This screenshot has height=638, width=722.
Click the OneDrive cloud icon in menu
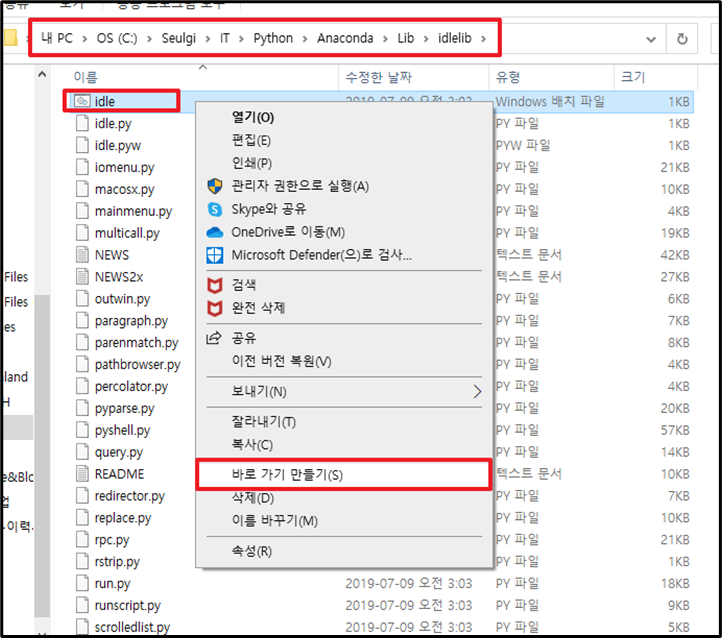click(x=215, y=232)
